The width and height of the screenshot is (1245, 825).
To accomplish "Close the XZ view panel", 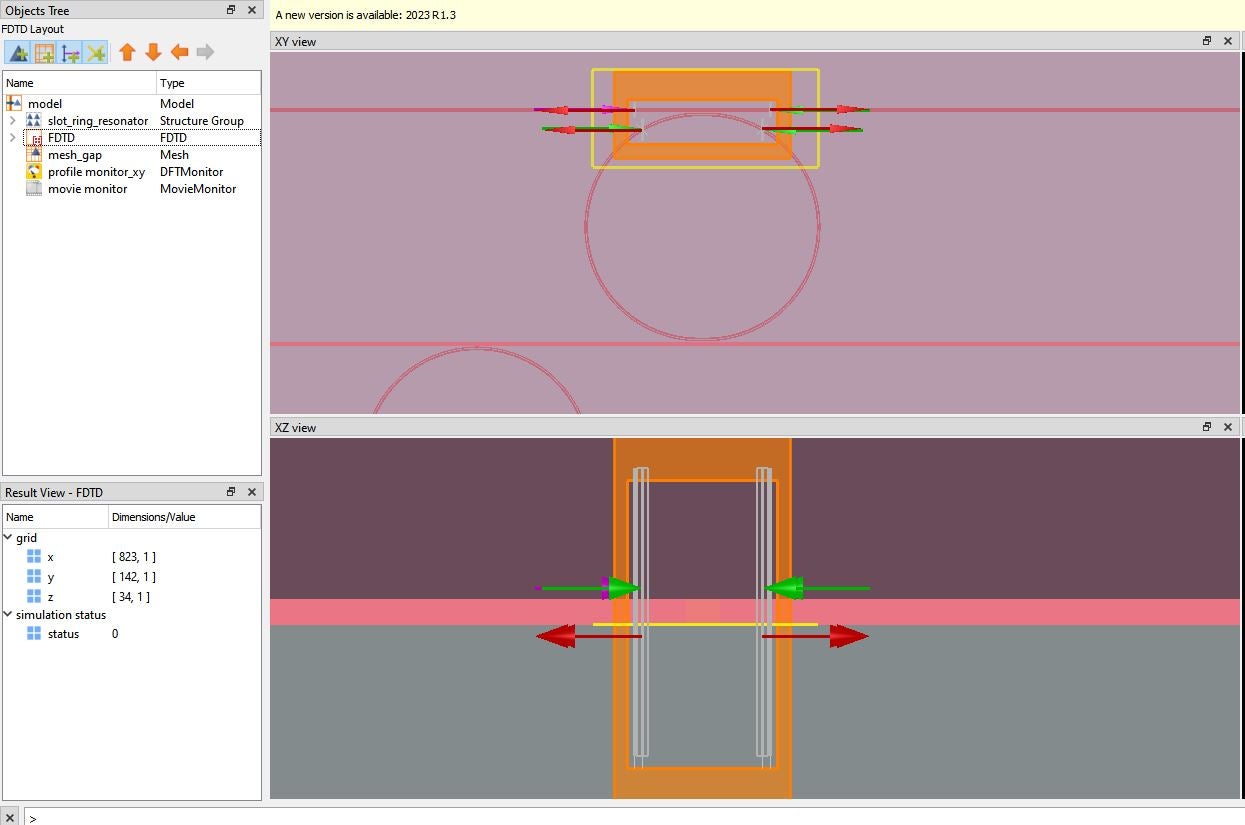I will coord(1228,427).
